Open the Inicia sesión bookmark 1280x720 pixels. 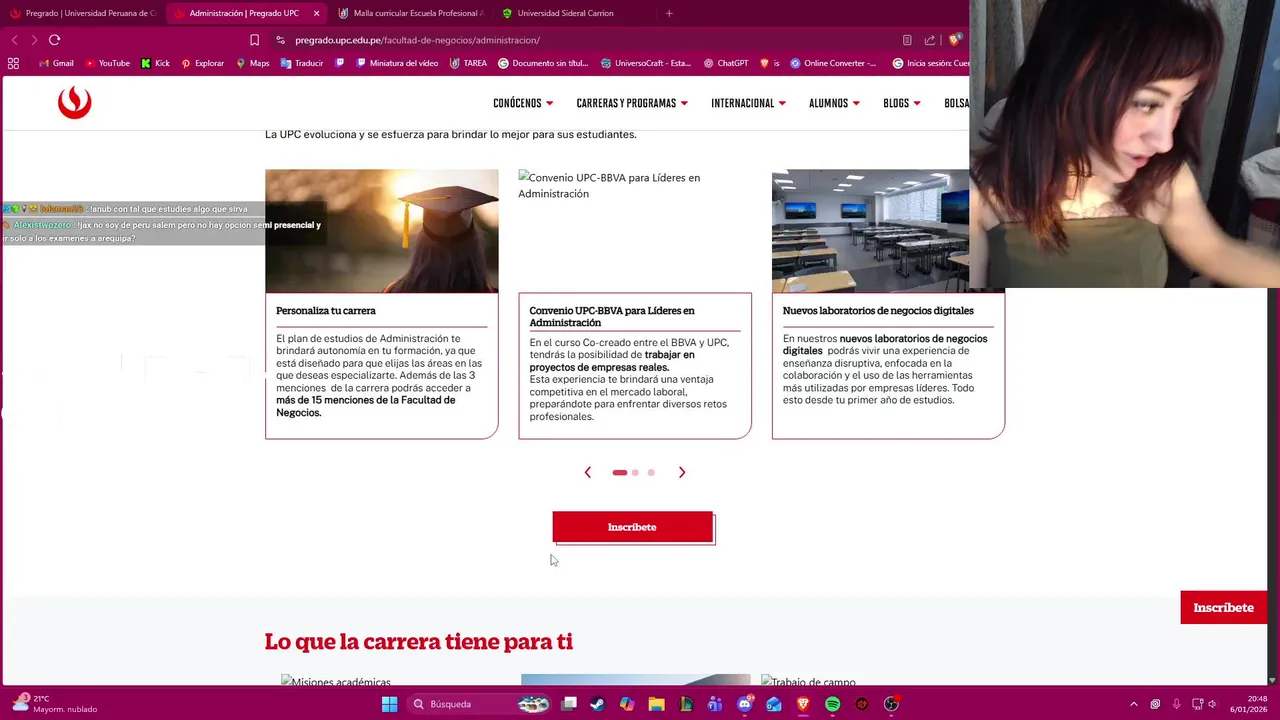click(x=930, y=63)
